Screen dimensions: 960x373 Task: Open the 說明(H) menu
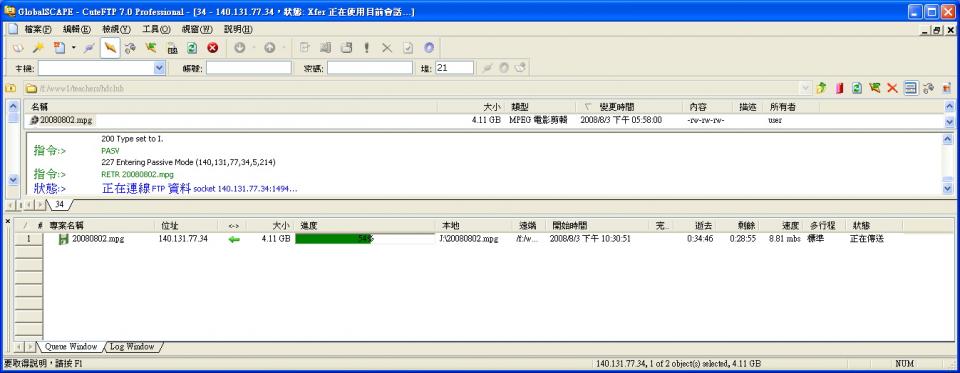point(238,29)
